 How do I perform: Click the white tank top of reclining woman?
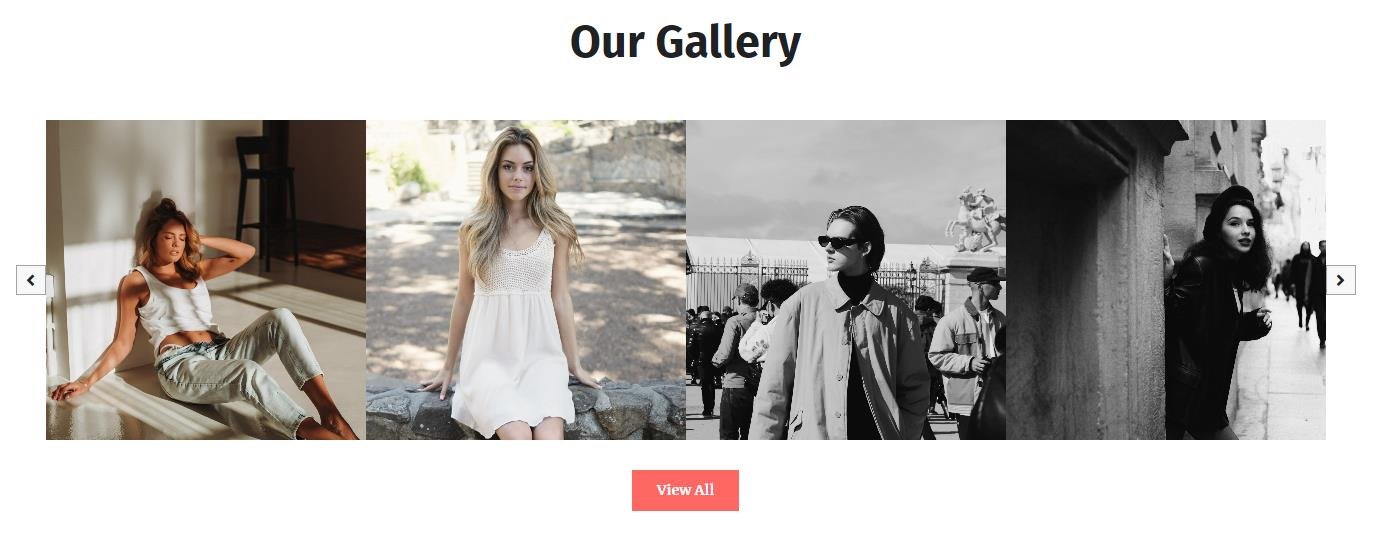coord(175,305)
